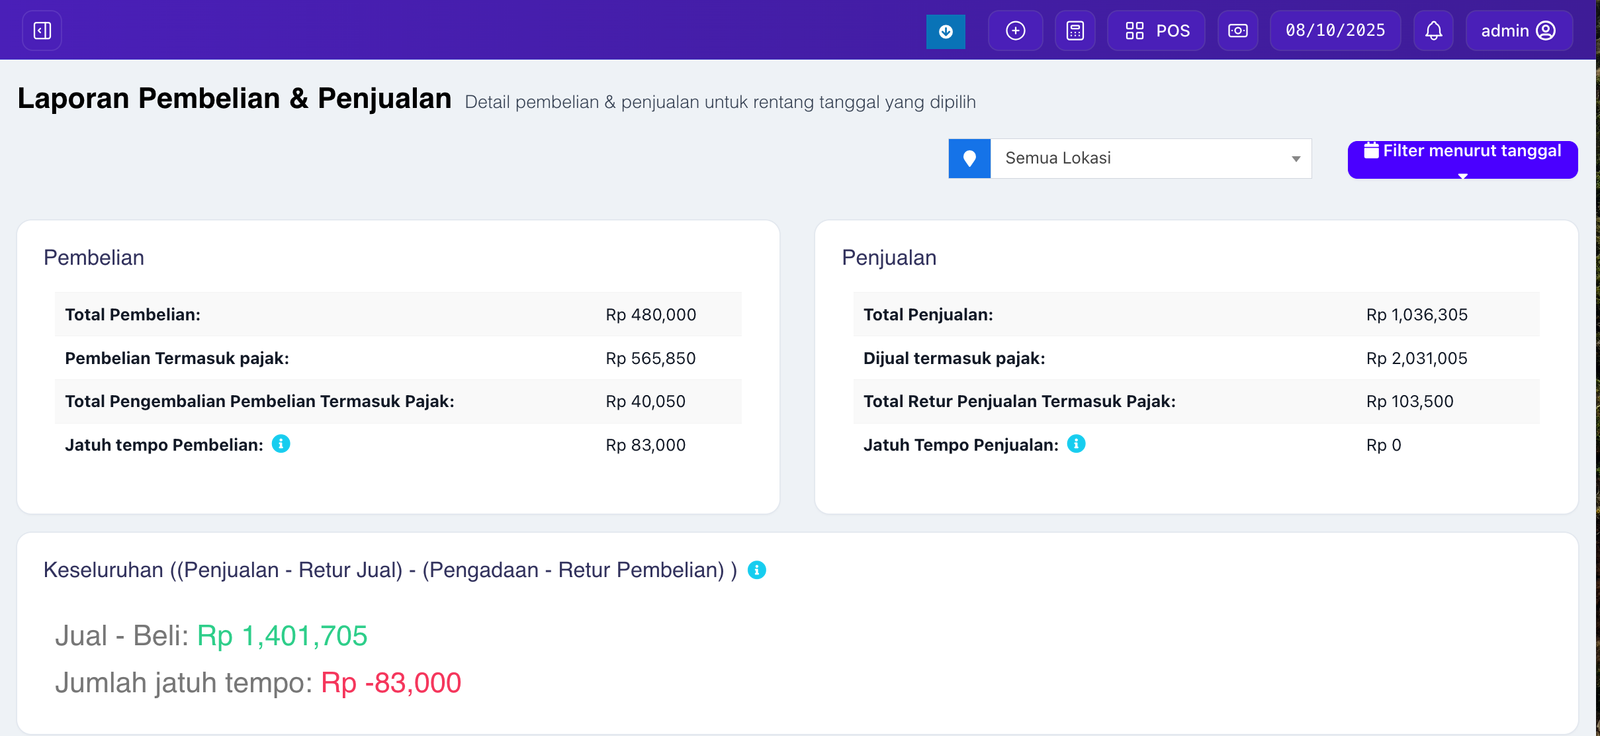The image size is (1600, 736).
Task: Click info icon next to Keseluruhan heading
Action: [x=757, y=570]
